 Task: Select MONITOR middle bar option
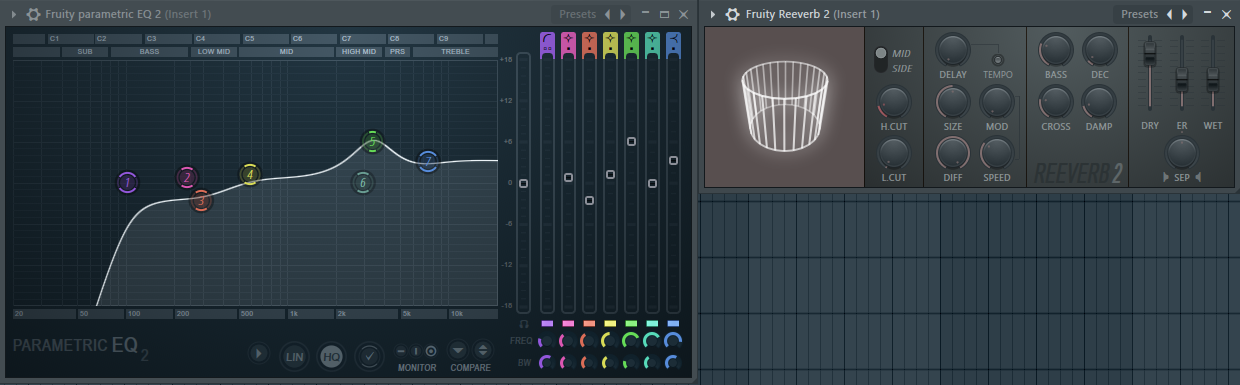point(416,351)
